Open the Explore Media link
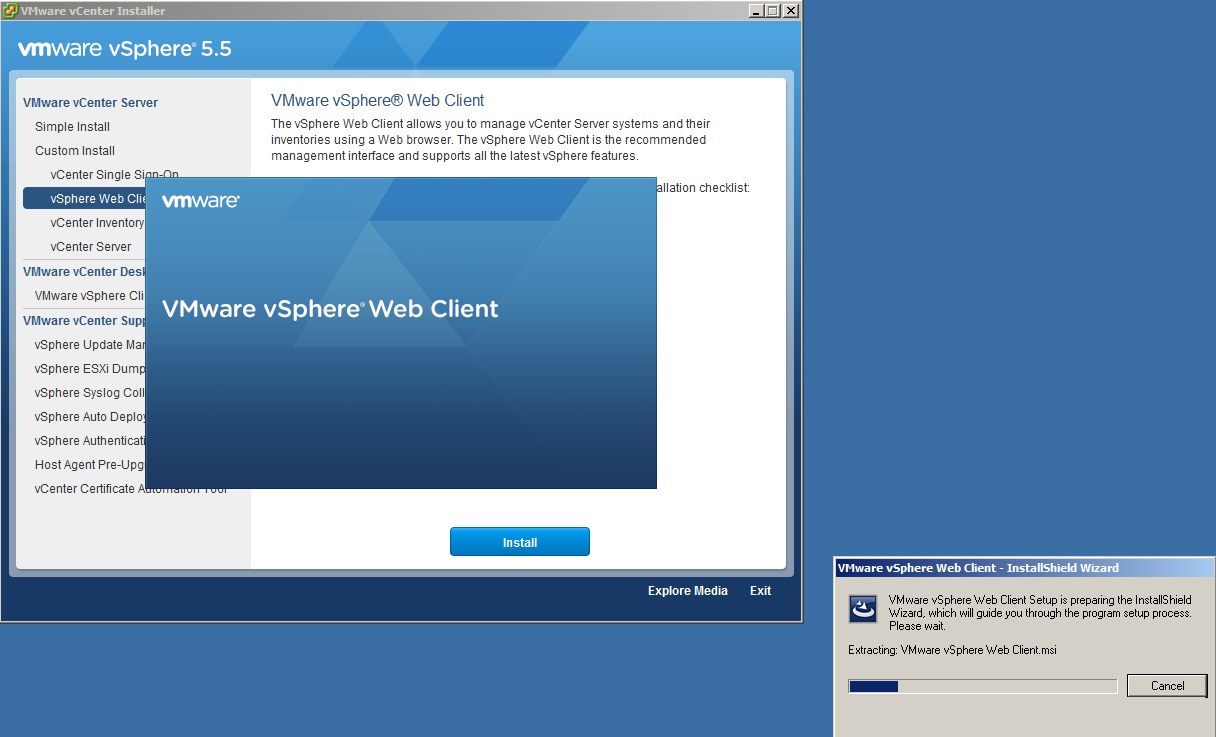1216x737 pixels. (687, 591)
